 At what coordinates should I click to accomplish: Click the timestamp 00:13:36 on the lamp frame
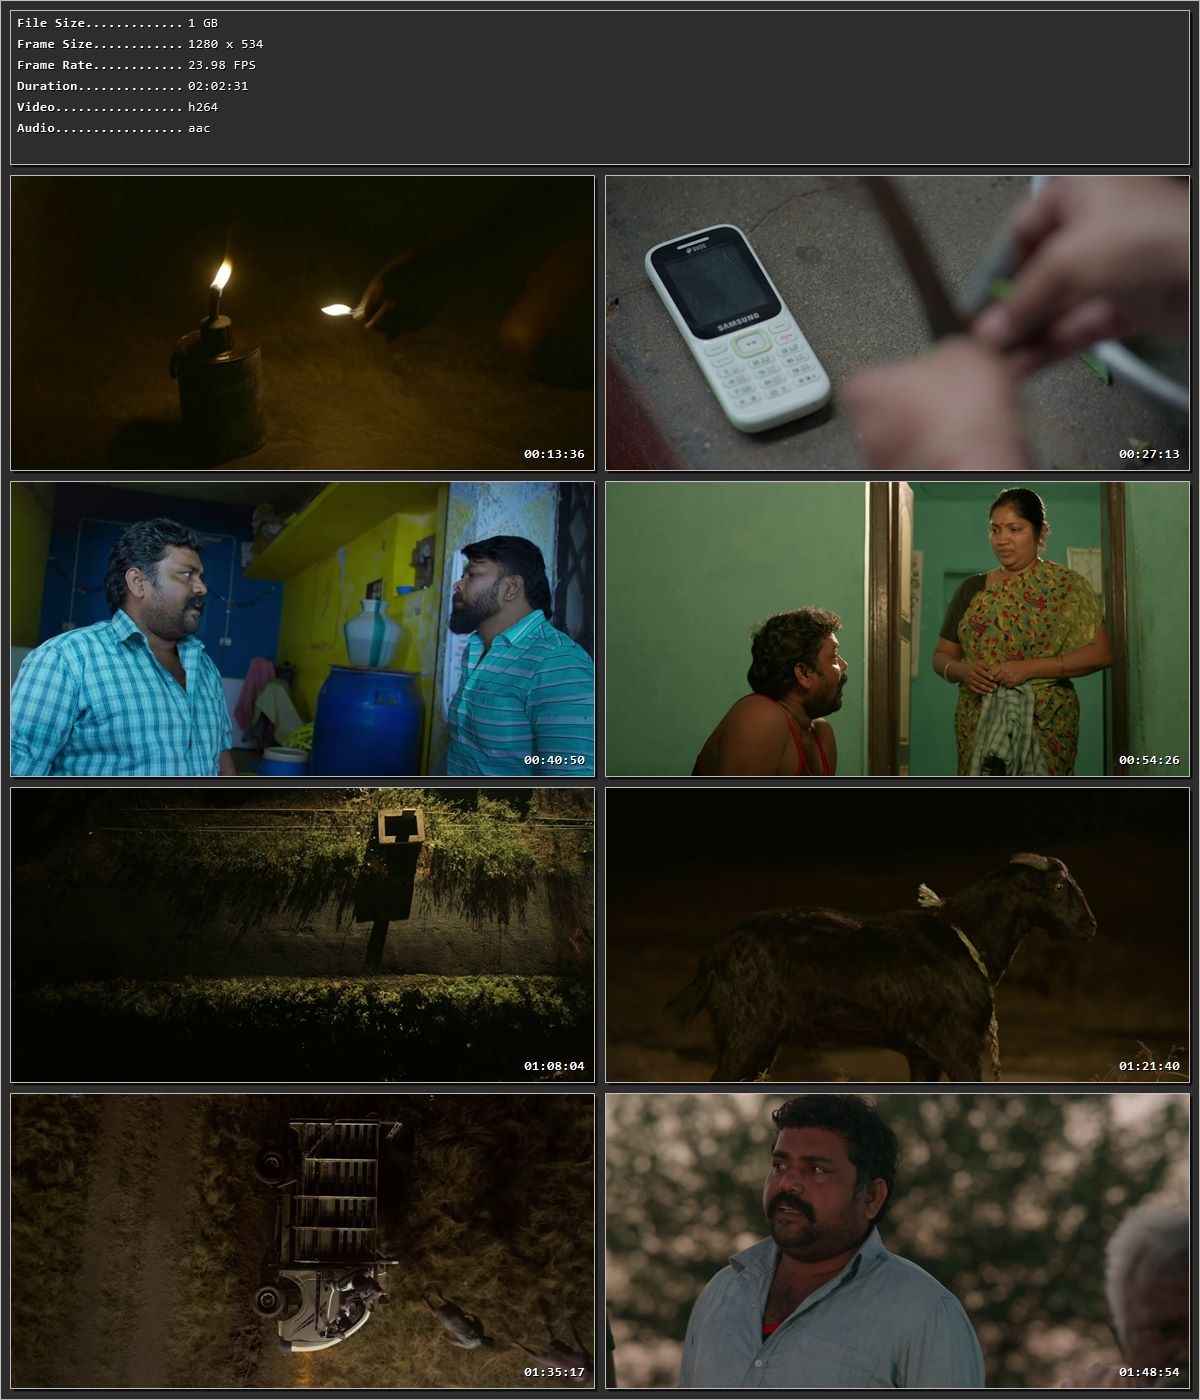(x=553, y=452)
